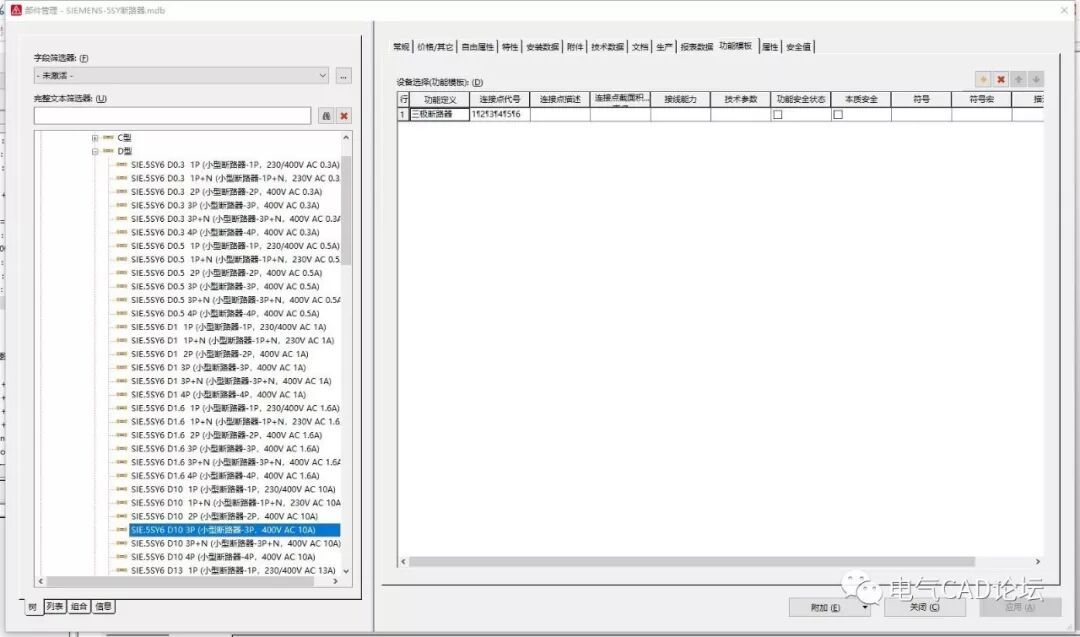
Task: Select SIE.5SY6 D1.6 3P tree row
Action: [225, 449]
